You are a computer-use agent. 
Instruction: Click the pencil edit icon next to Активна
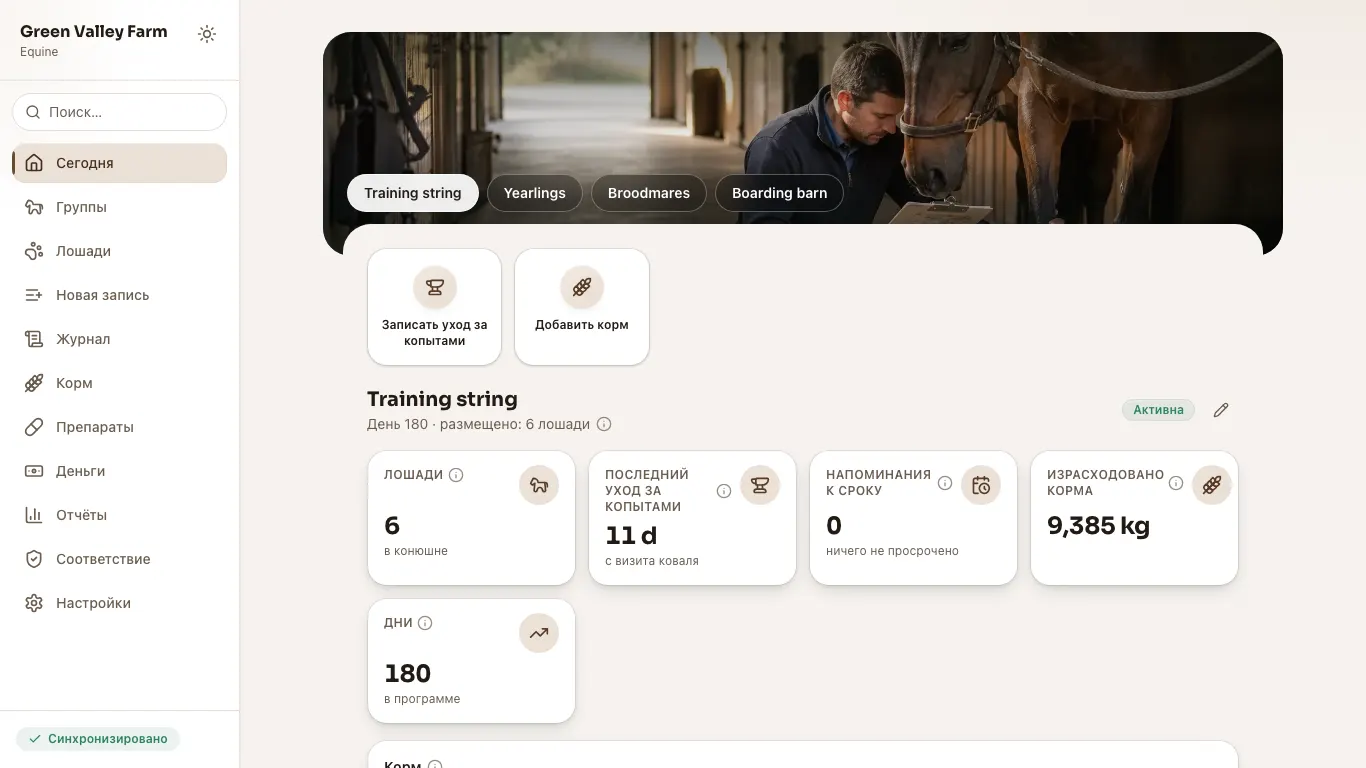click(1221, 410)
